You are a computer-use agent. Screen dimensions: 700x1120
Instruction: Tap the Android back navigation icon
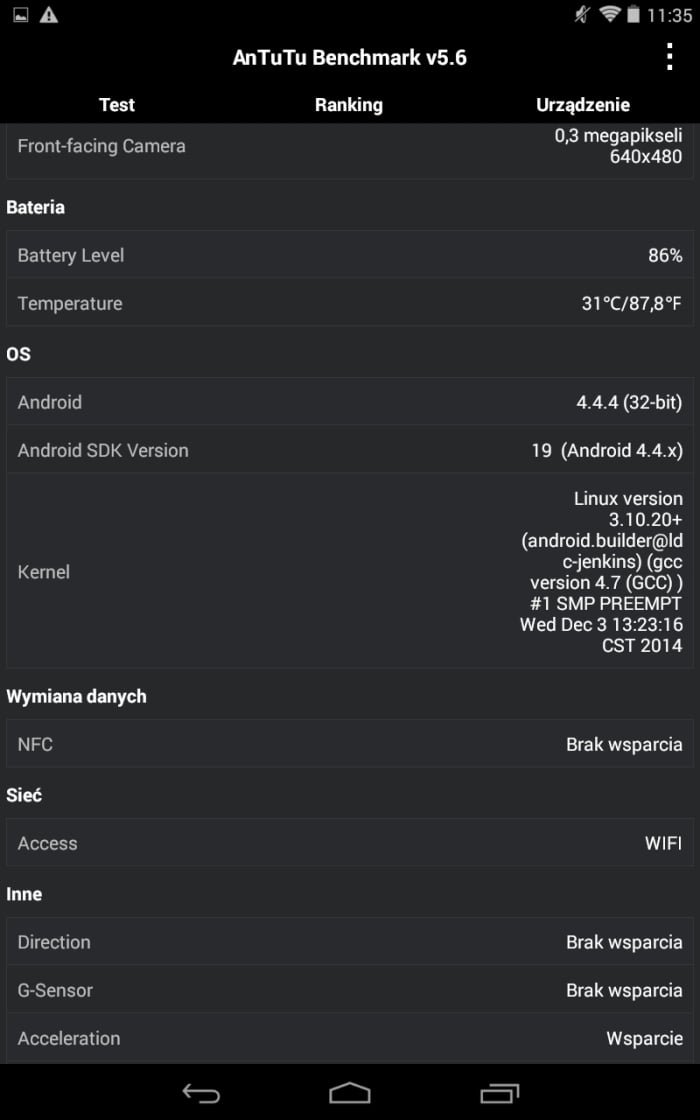(201, 1092)
